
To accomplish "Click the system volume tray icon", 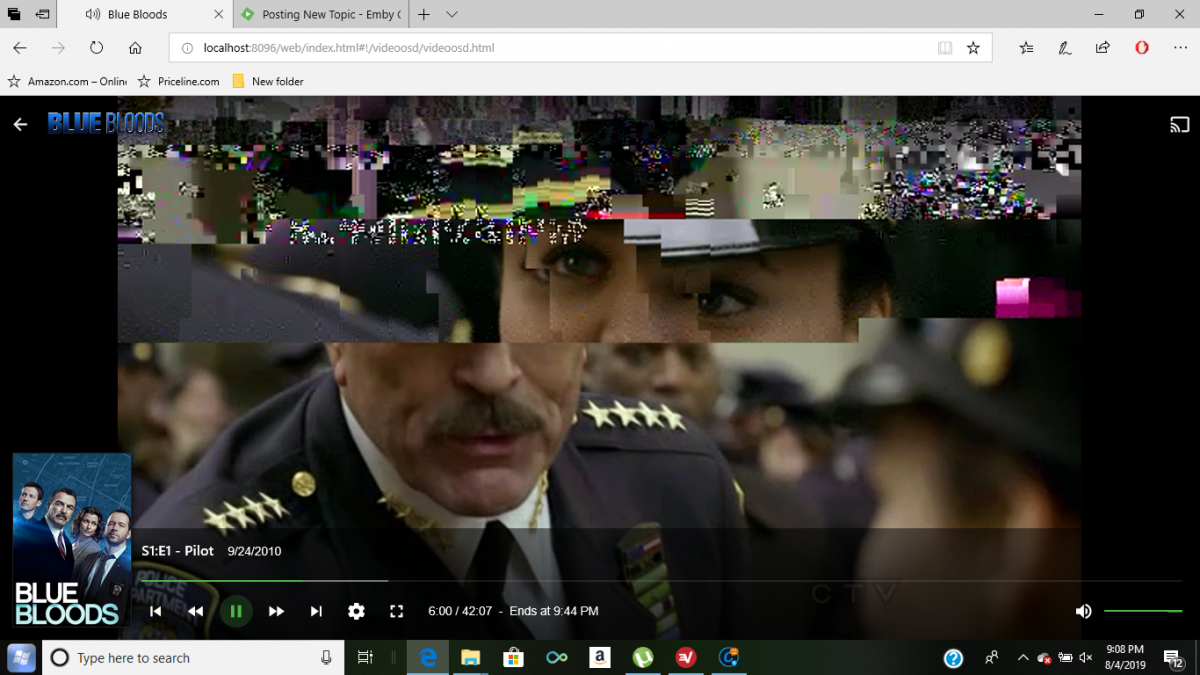I will pos(1086,657).
